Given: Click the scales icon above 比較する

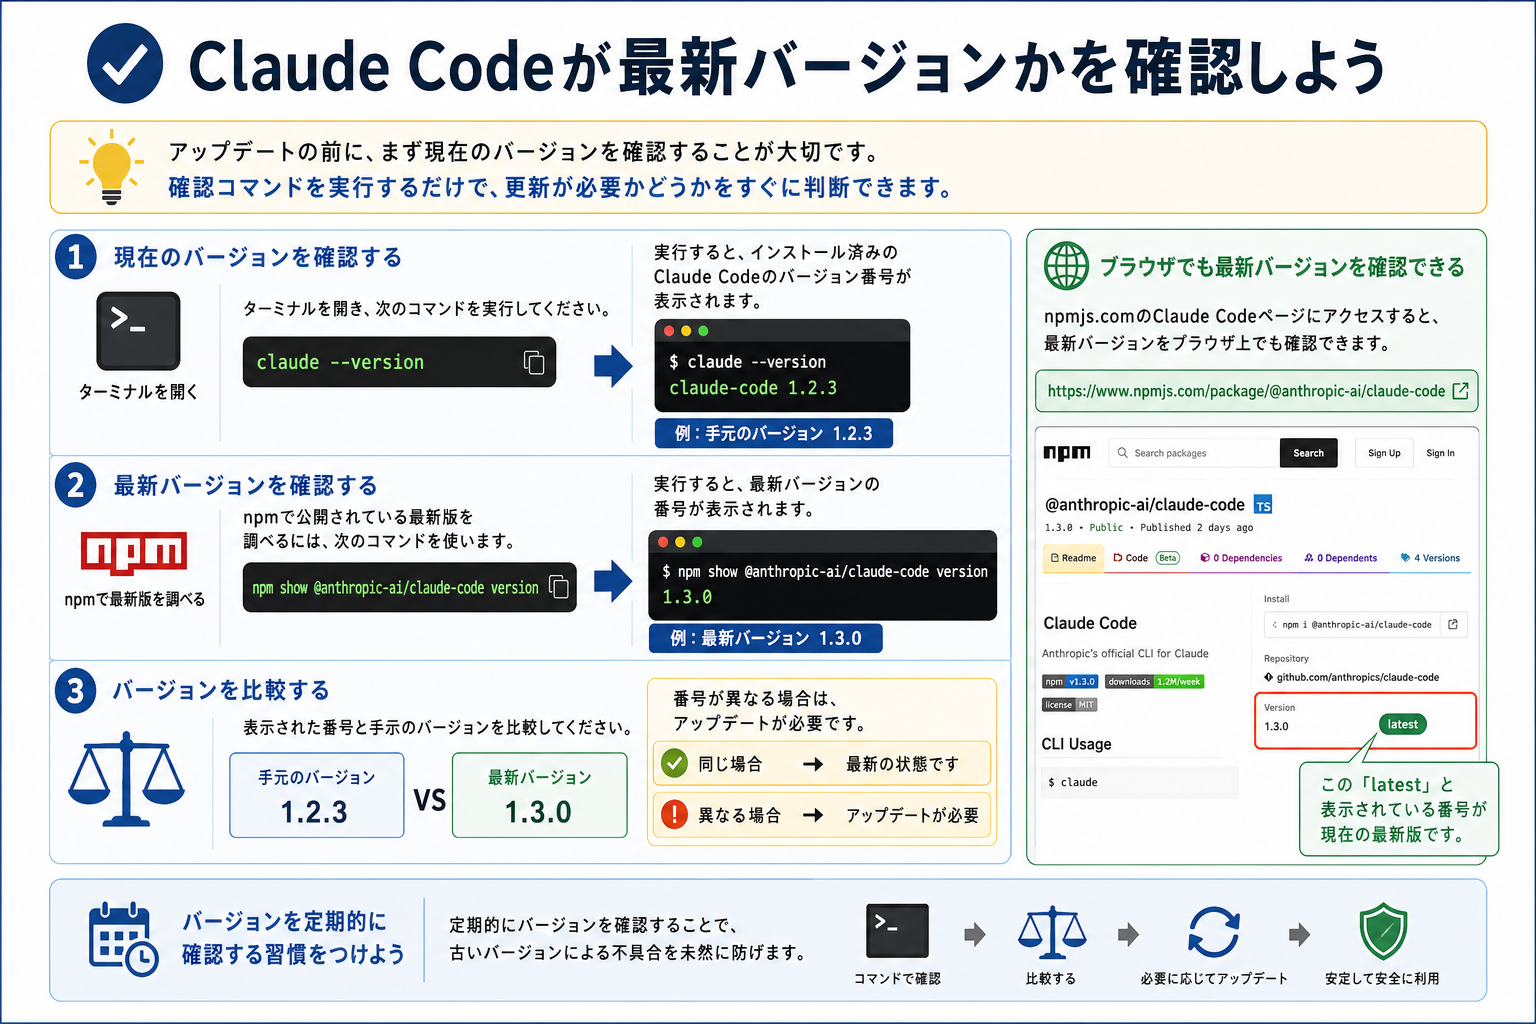Looking at the screenshot, I should [1051, 933].
